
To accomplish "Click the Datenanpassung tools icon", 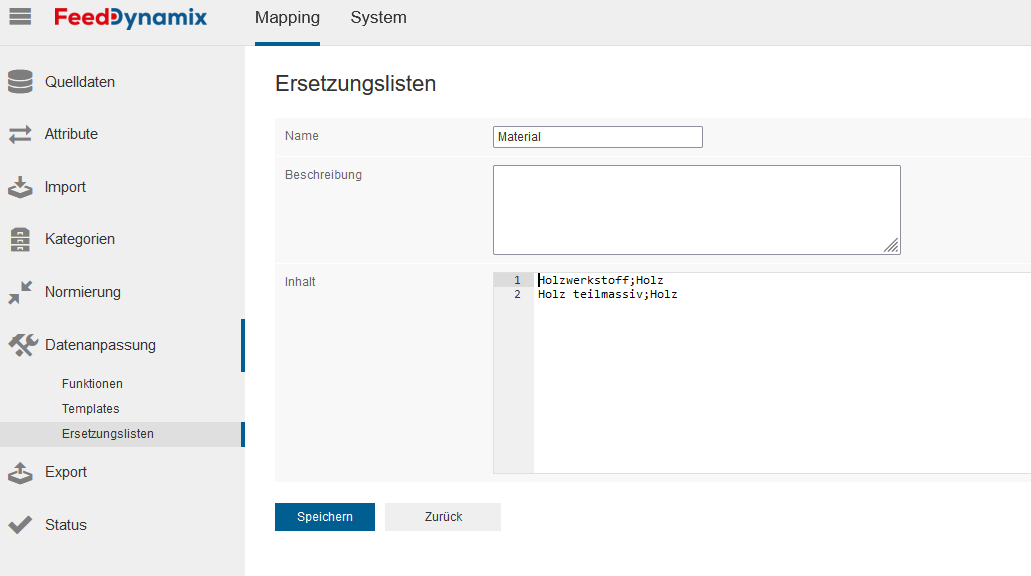I will (x=23, y=345).
